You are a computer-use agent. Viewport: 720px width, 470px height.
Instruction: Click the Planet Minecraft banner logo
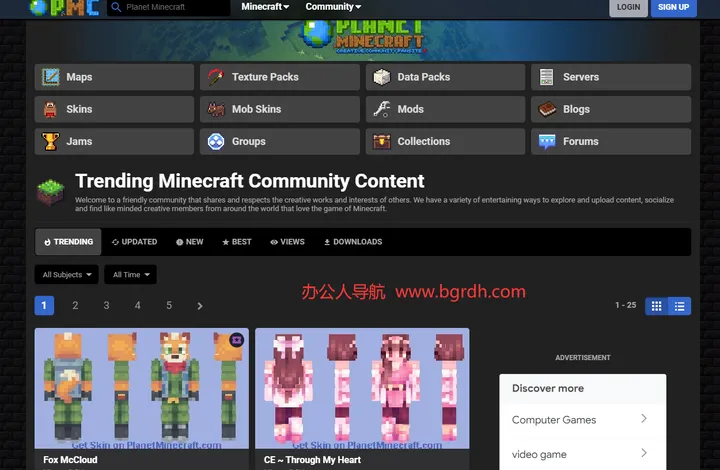point(363,36)
